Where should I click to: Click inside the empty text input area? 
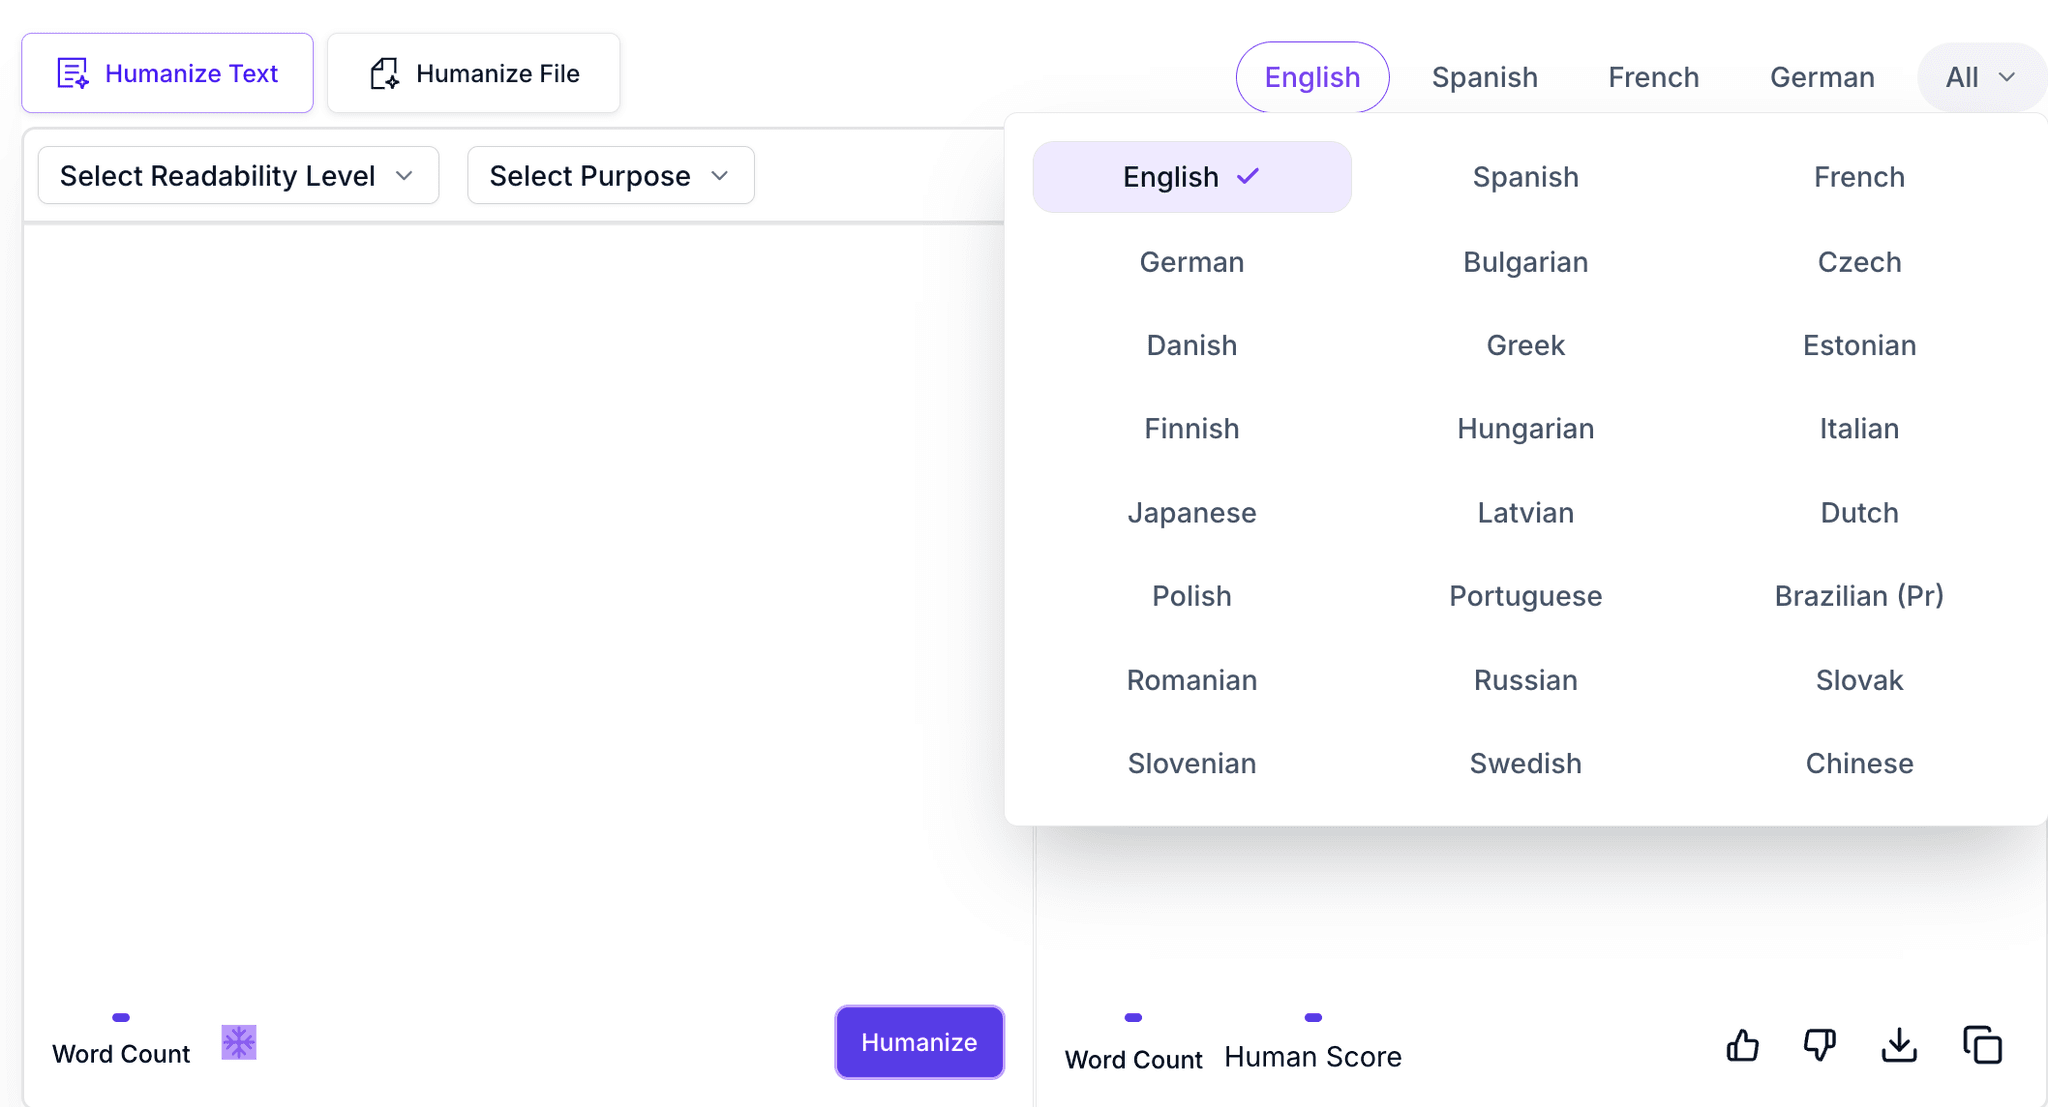[x=500, y=600]
